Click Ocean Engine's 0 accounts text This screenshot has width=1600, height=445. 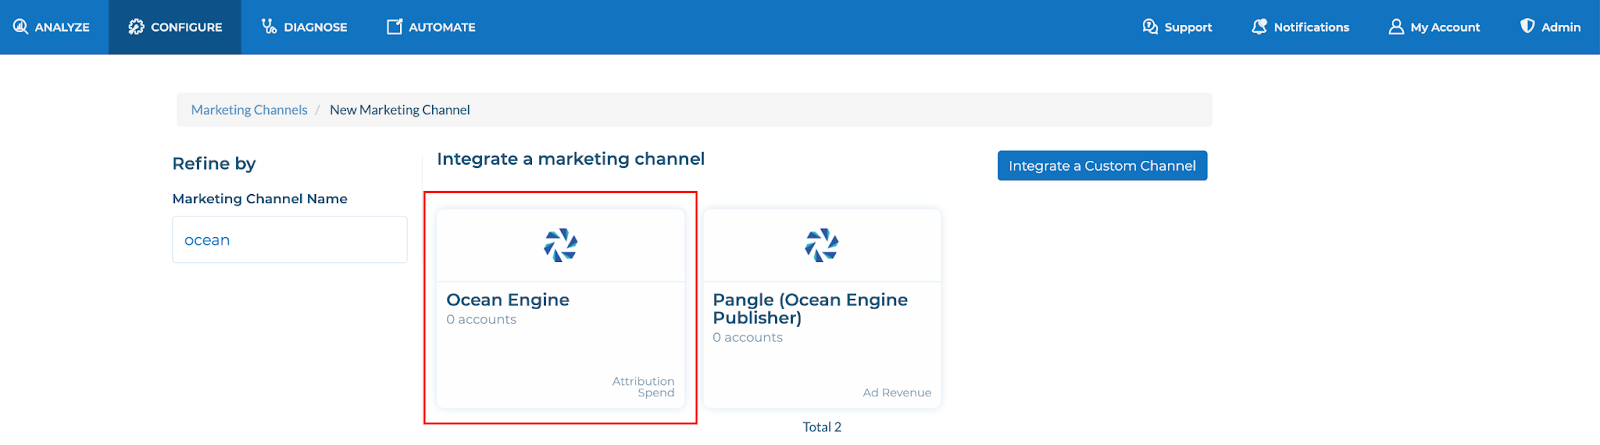tap(481, 320)
